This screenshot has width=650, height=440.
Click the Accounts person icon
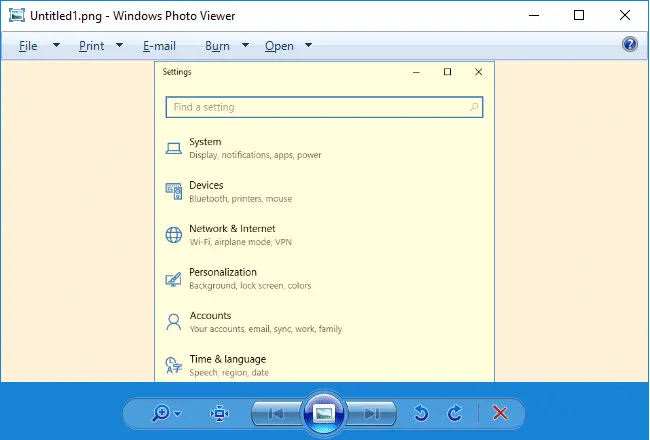pyautogui.click(x=174, y=322)
